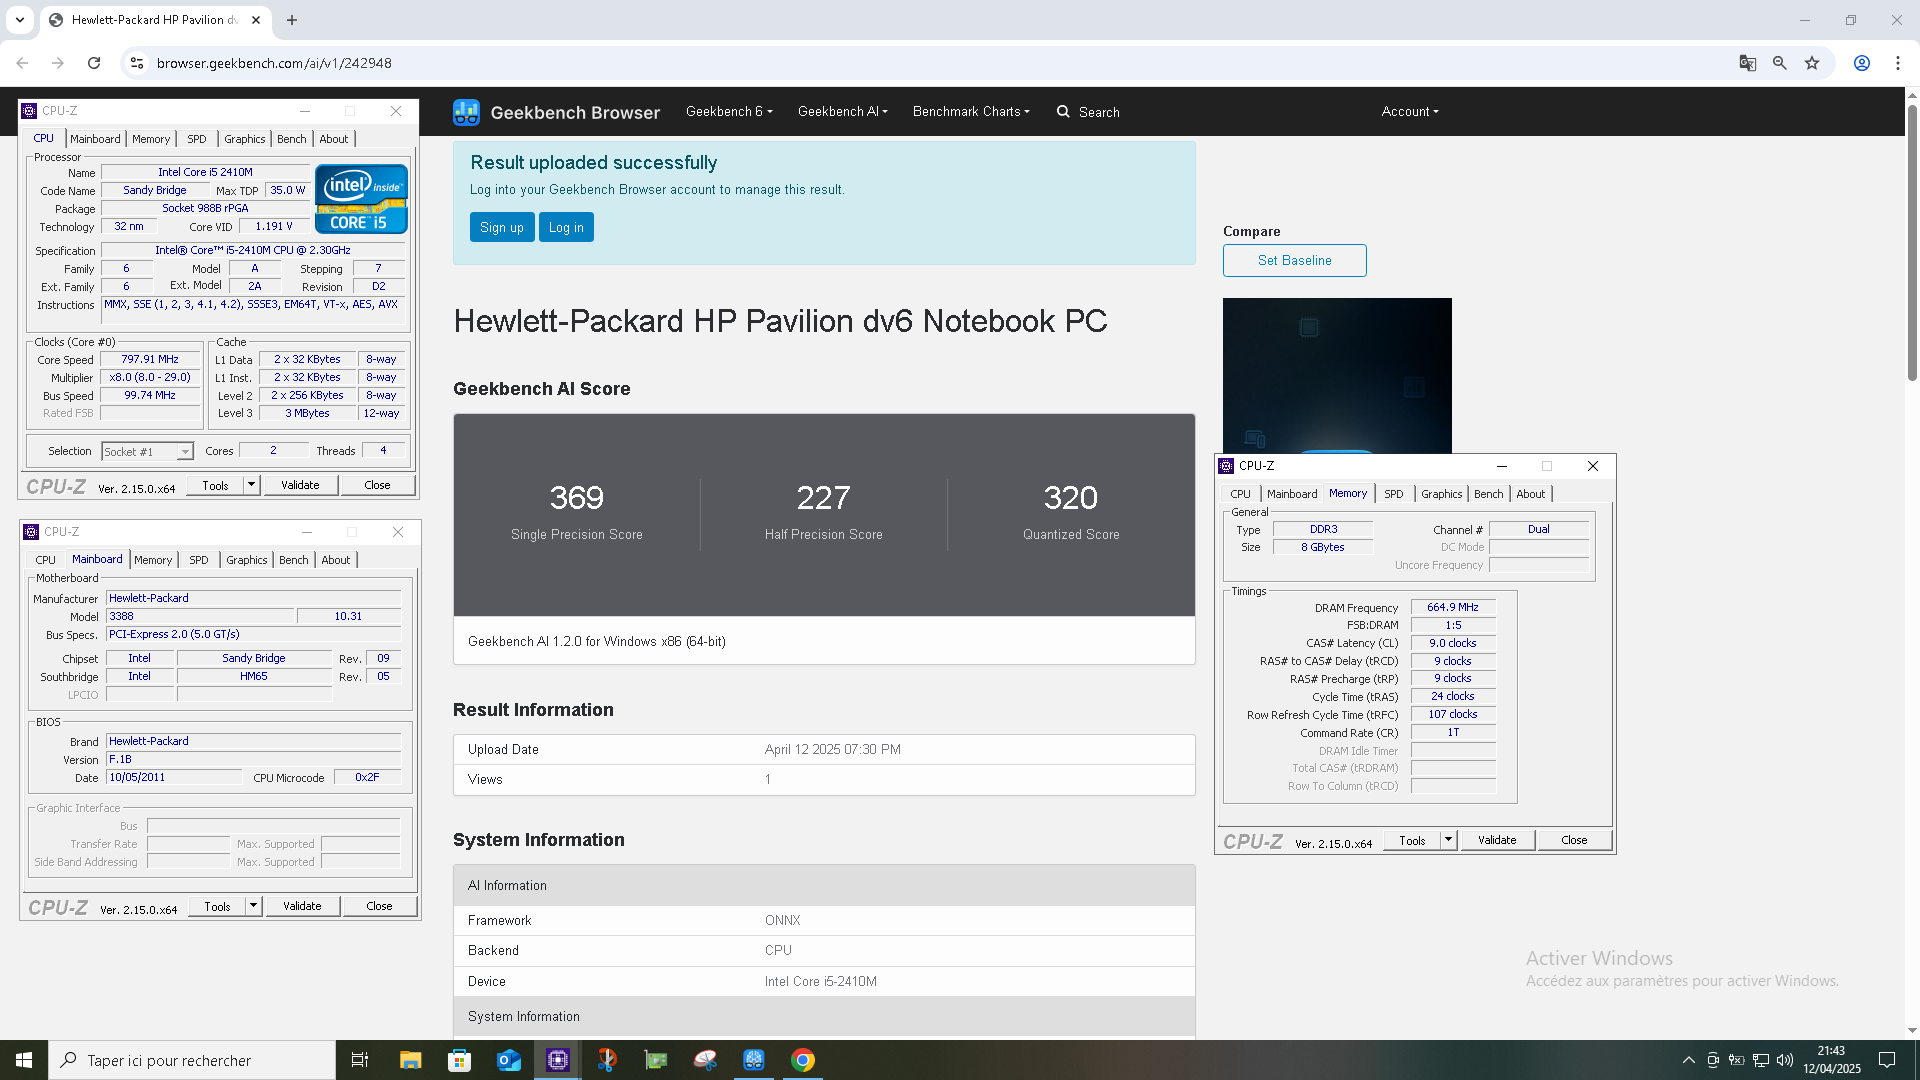
Task: Click the Chrome taskbar icon
Action: pyautogui.click(x=803, y=1060)
